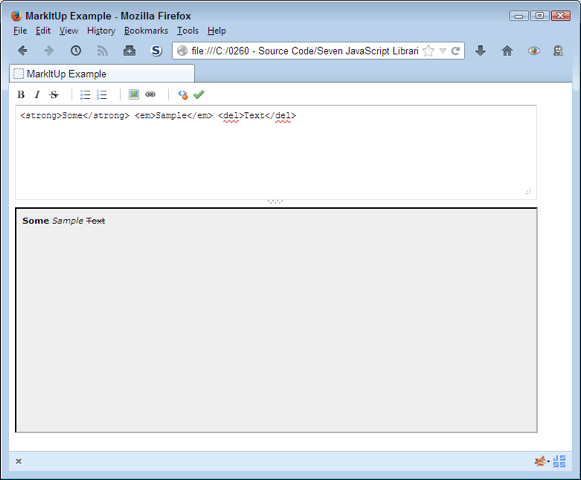Click the fox icon in the status bar
The width and height of the screenshot is (581, 480).
point(541,461)
